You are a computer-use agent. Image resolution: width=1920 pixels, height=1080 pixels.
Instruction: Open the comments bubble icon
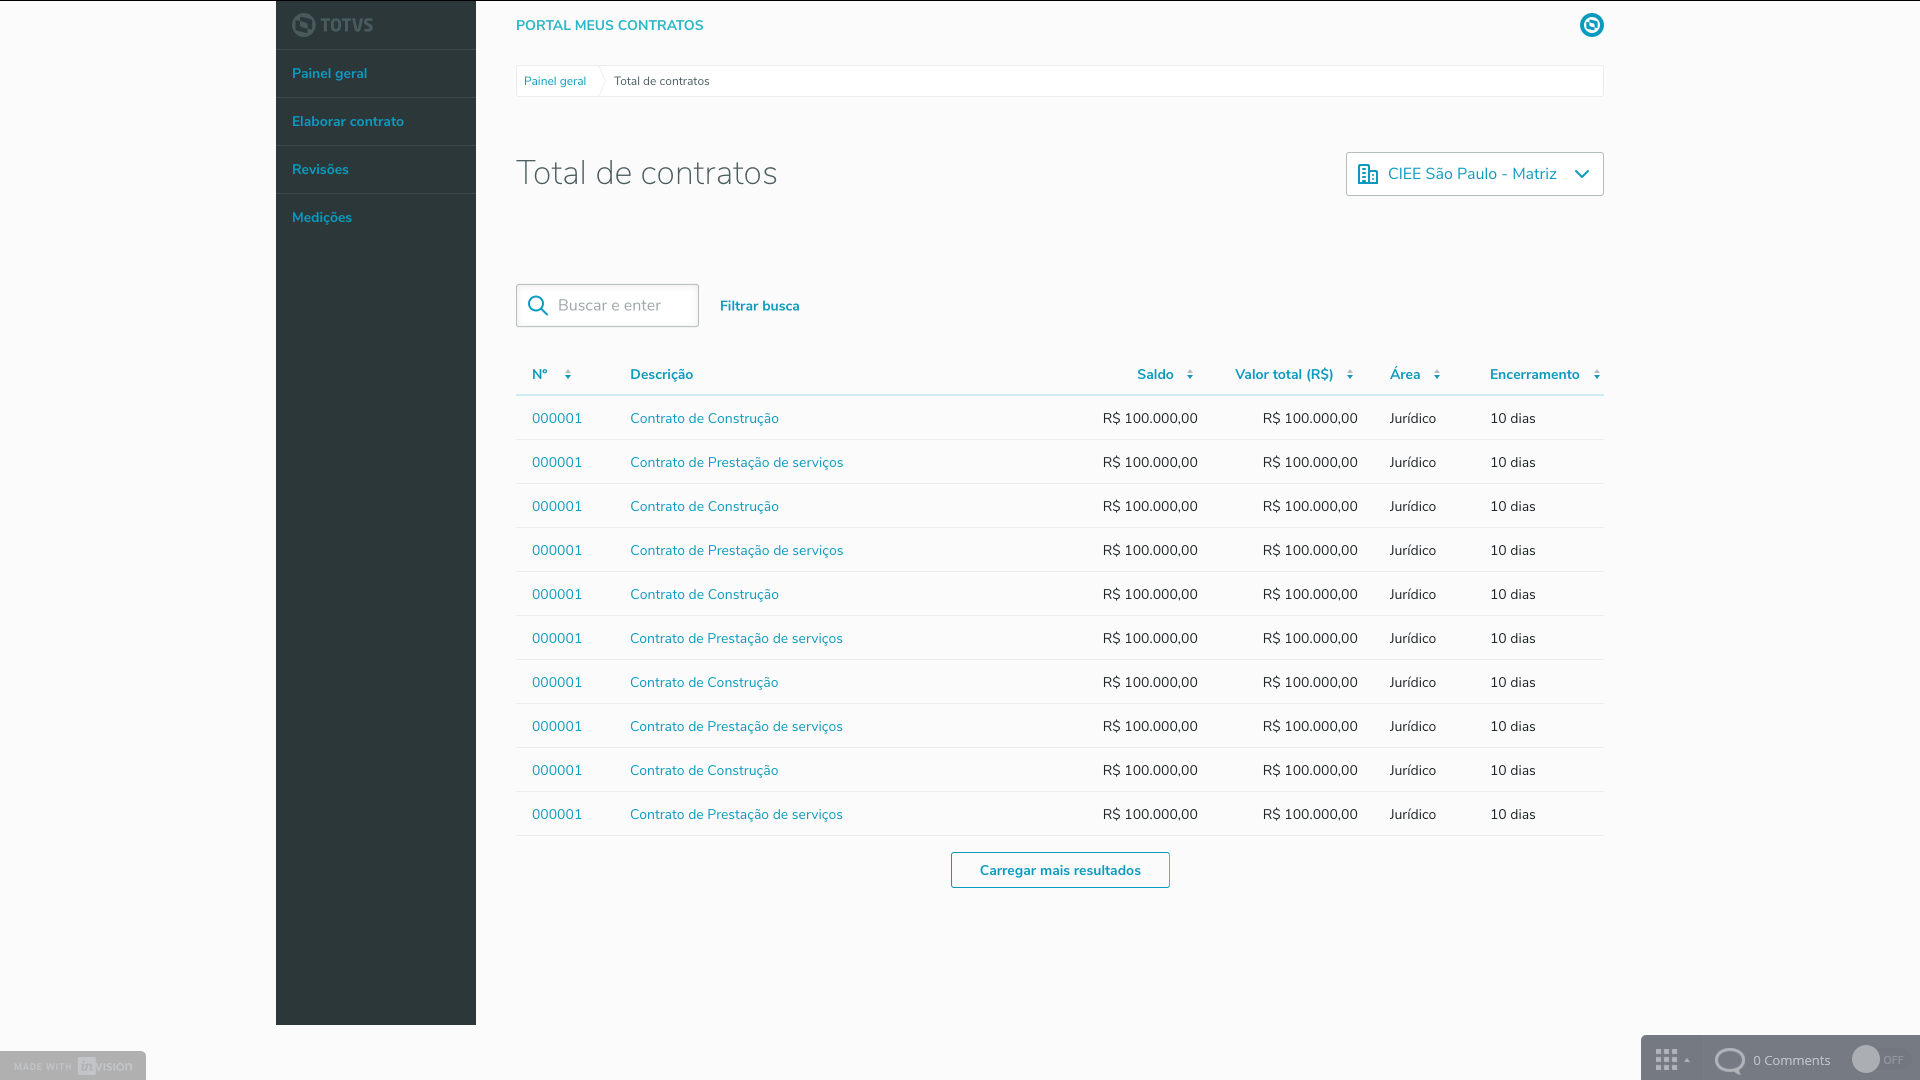(x=1729, y=1060)
